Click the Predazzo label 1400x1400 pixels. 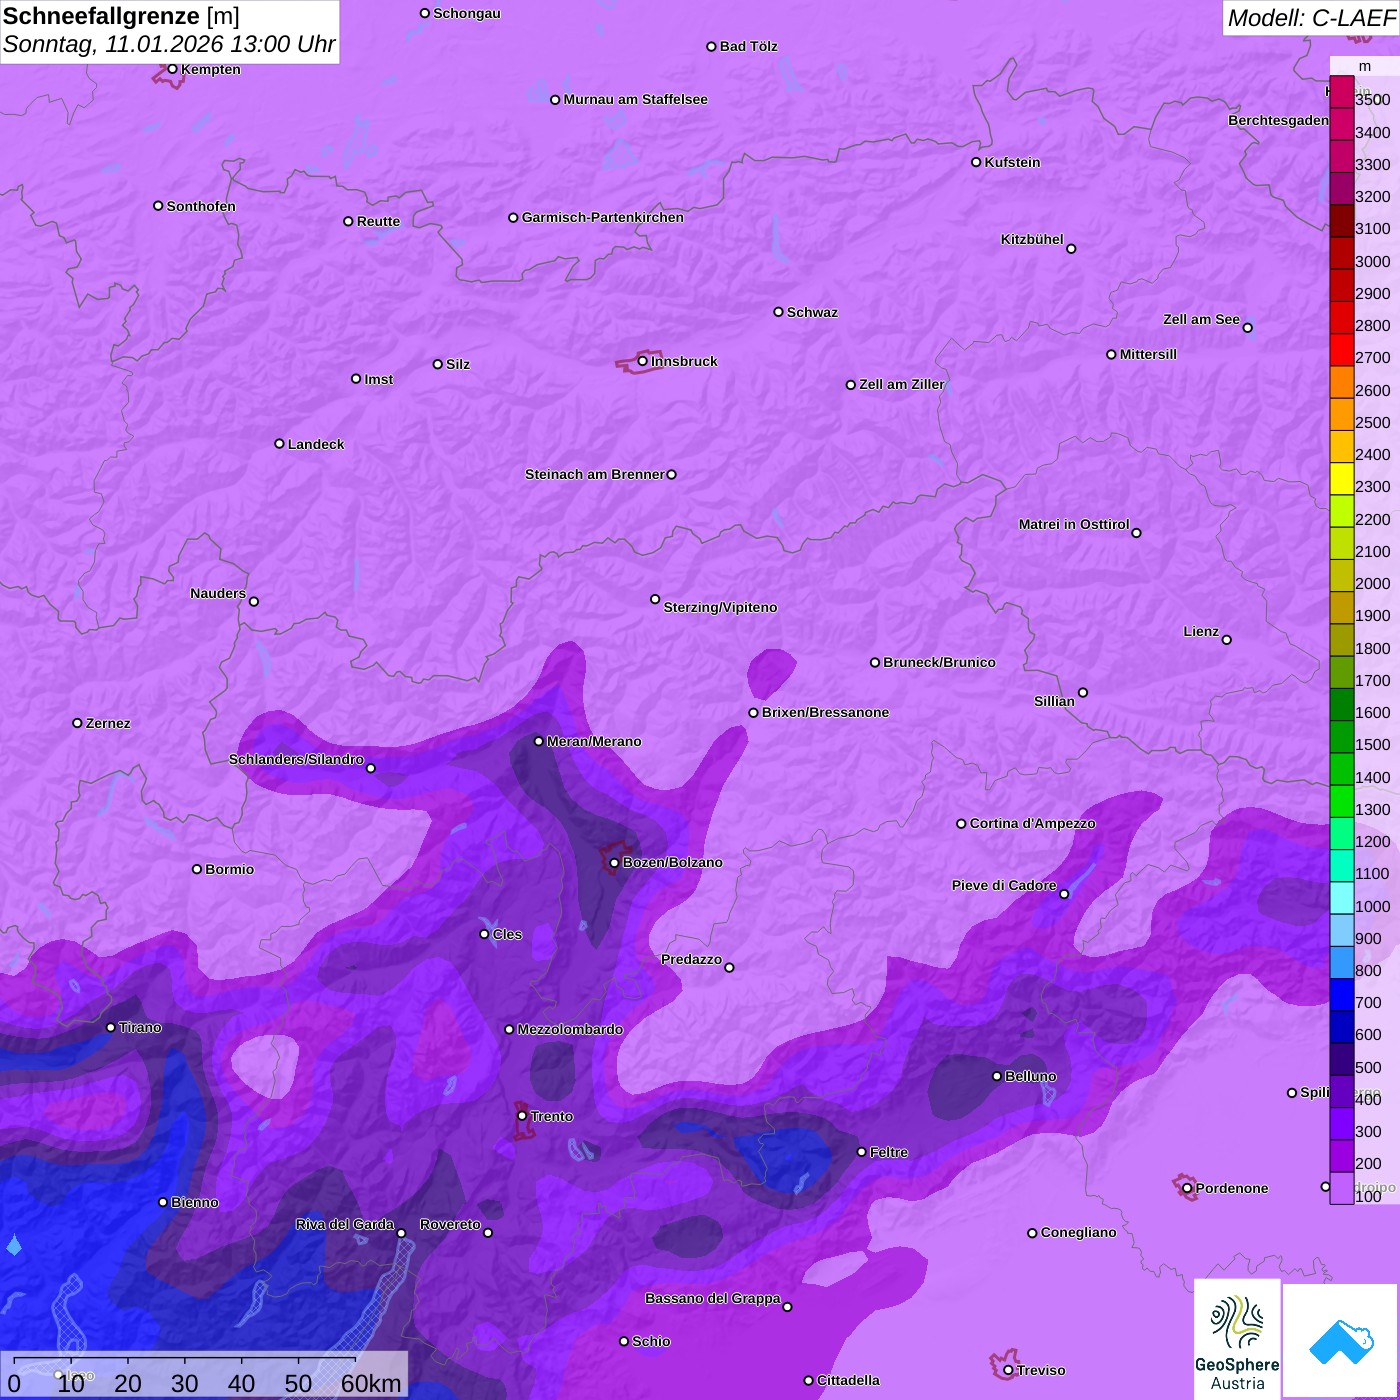tap(691, 959)
